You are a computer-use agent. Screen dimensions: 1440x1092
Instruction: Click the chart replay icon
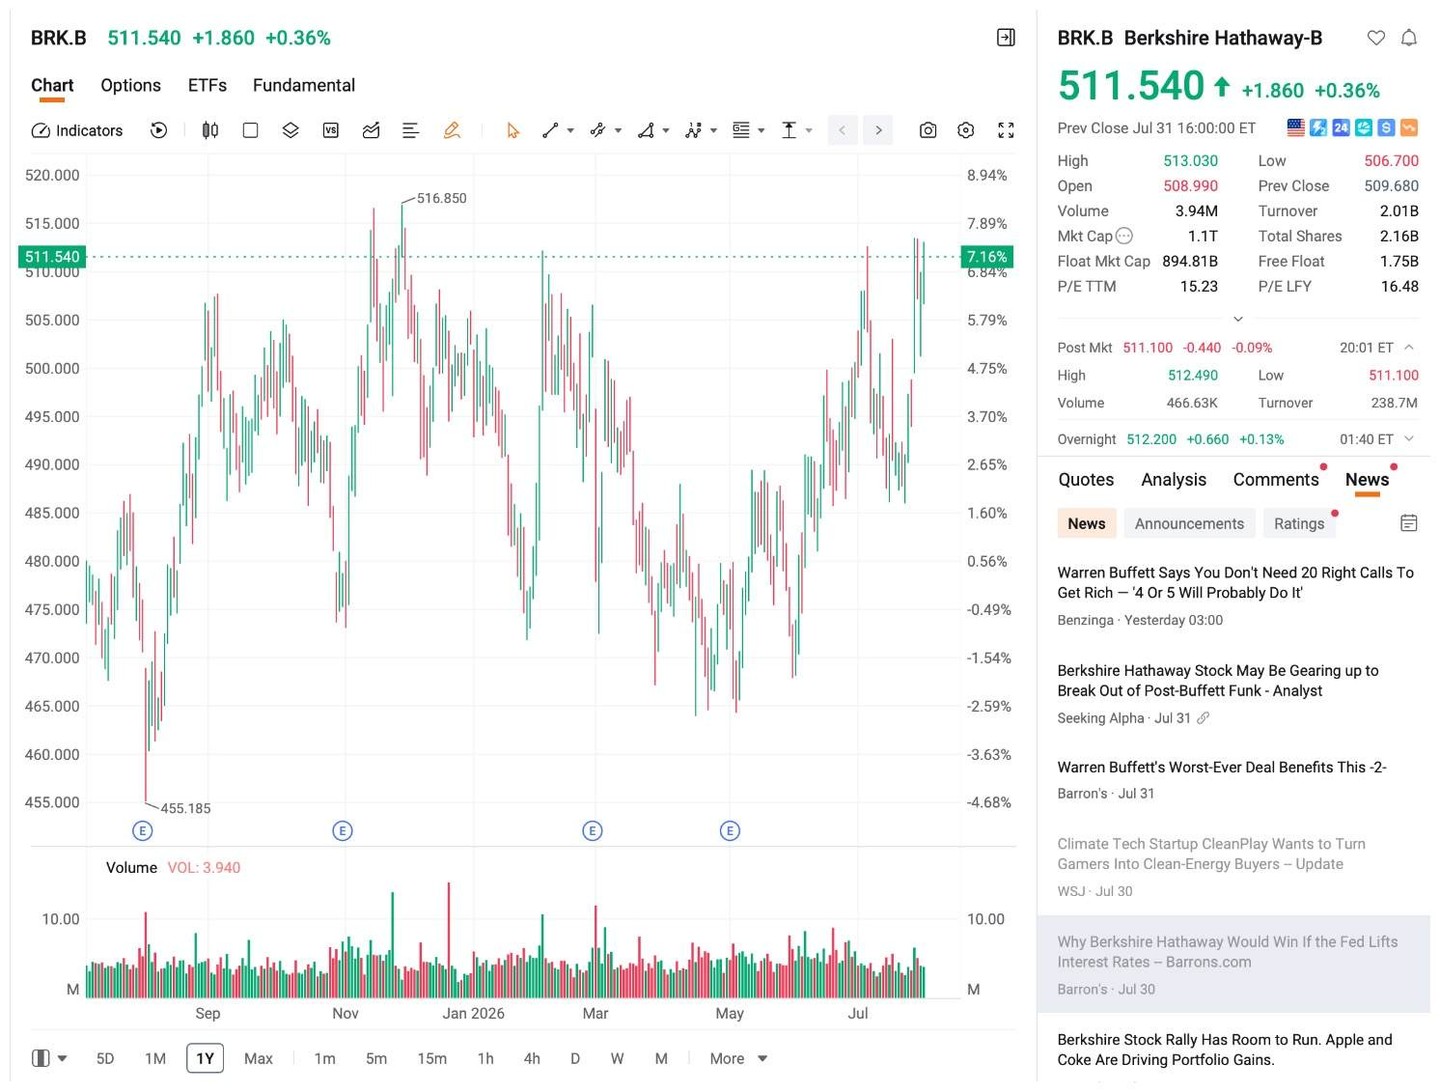(158, 131)
